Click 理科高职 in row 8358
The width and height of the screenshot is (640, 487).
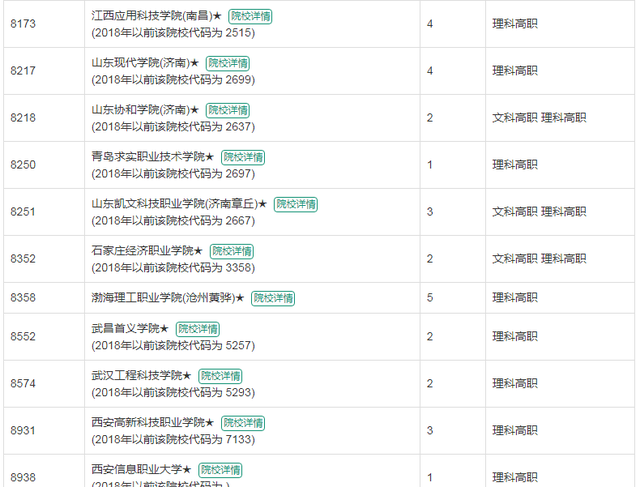(x=515, y=298)
